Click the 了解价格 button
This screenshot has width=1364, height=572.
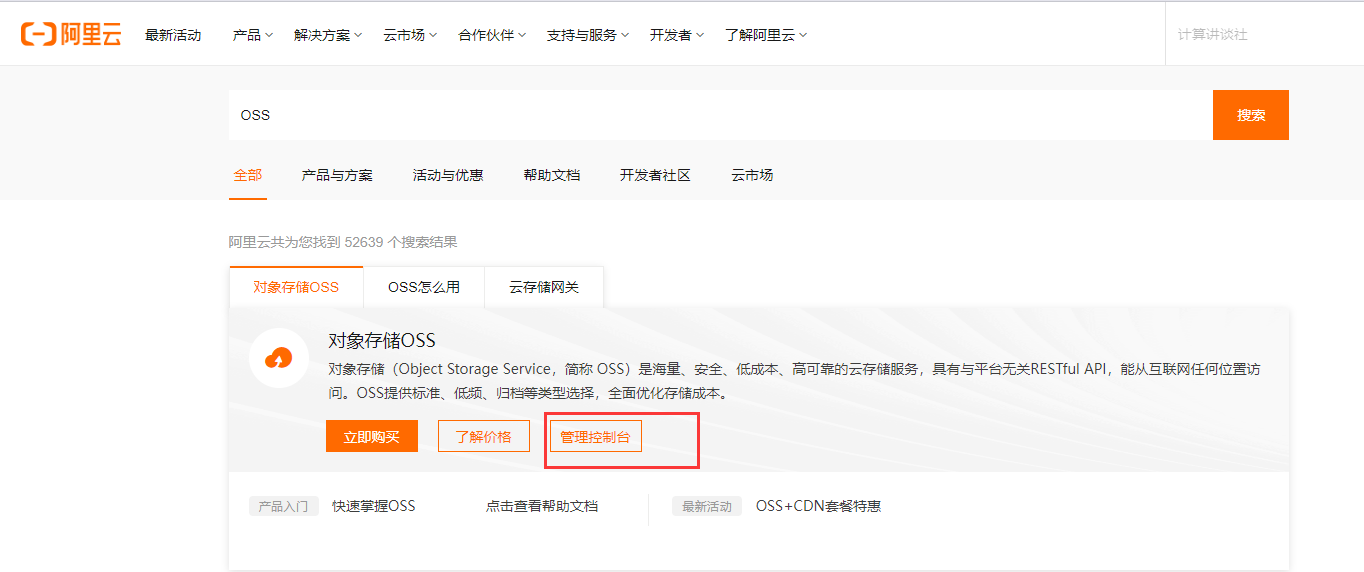coord(484,436)
